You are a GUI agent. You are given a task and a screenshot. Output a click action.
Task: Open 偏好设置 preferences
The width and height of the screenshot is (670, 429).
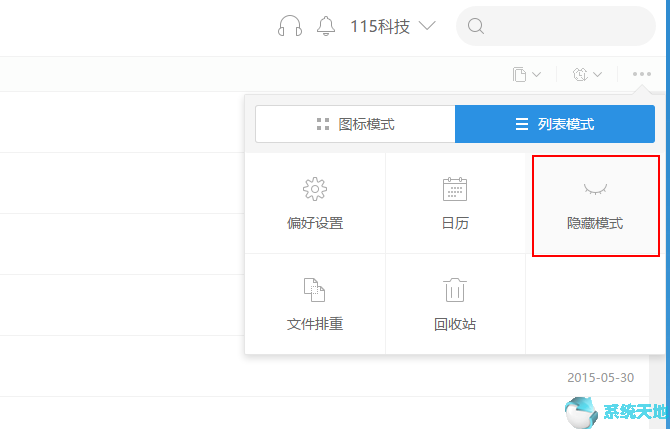point(315,203)
